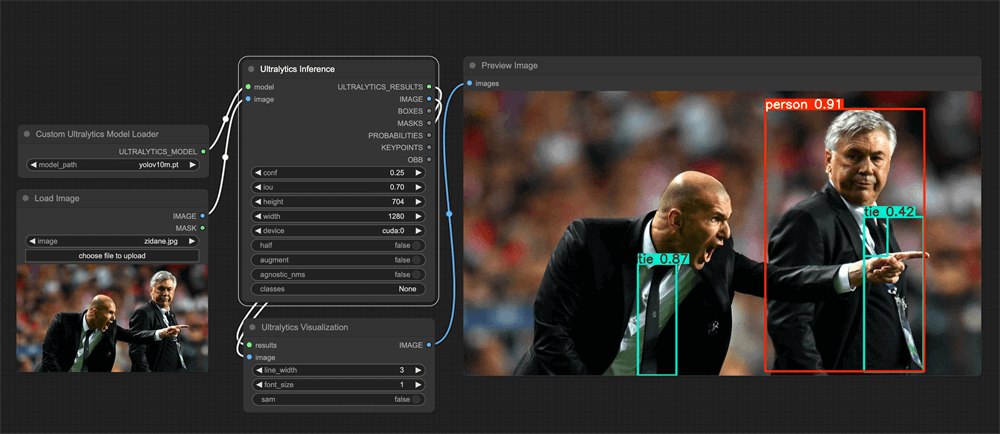
Task: Click the detection result preview image
Action: (x=723, y=233)
